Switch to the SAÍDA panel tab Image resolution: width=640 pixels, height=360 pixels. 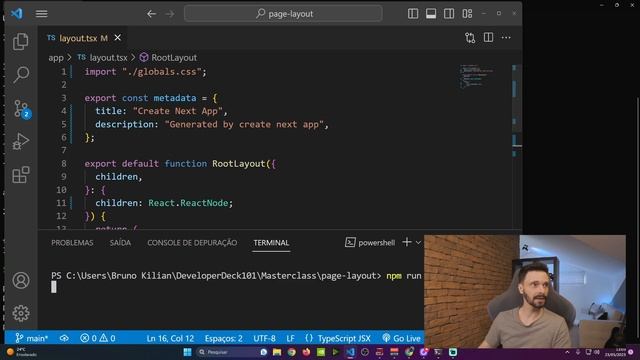(120, 243)
